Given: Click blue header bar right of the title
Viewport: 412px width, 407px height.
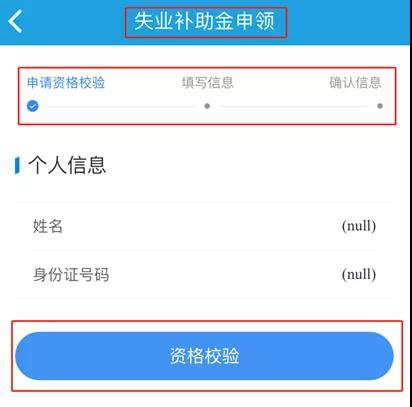Looking at the screenshot, I should pyautogui.click(x=348, y=22).
